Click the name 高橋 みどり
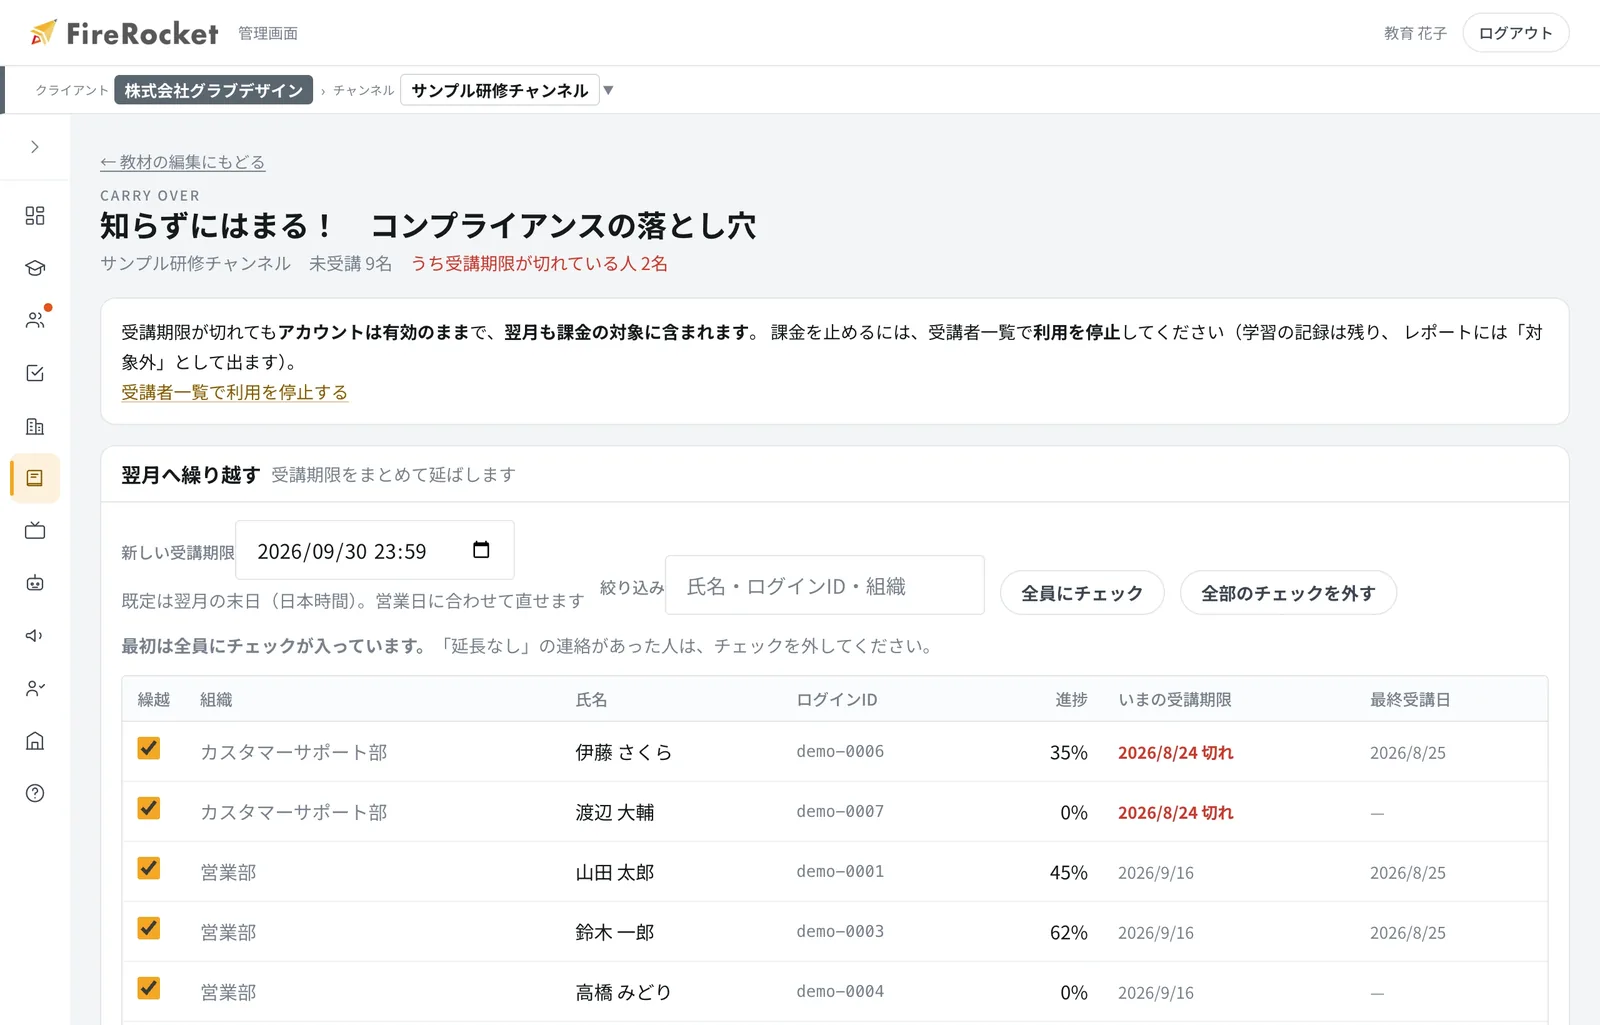This screenshot has height=1025, width=1600. tap(623, 992)
